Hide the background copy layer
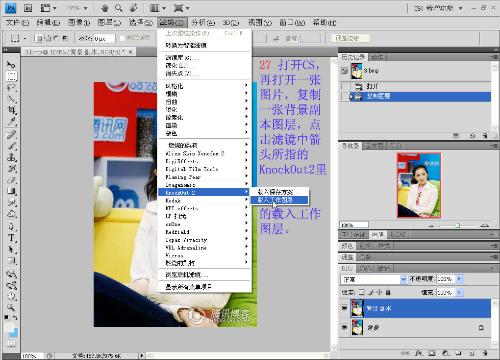 (x=344, y=308)
